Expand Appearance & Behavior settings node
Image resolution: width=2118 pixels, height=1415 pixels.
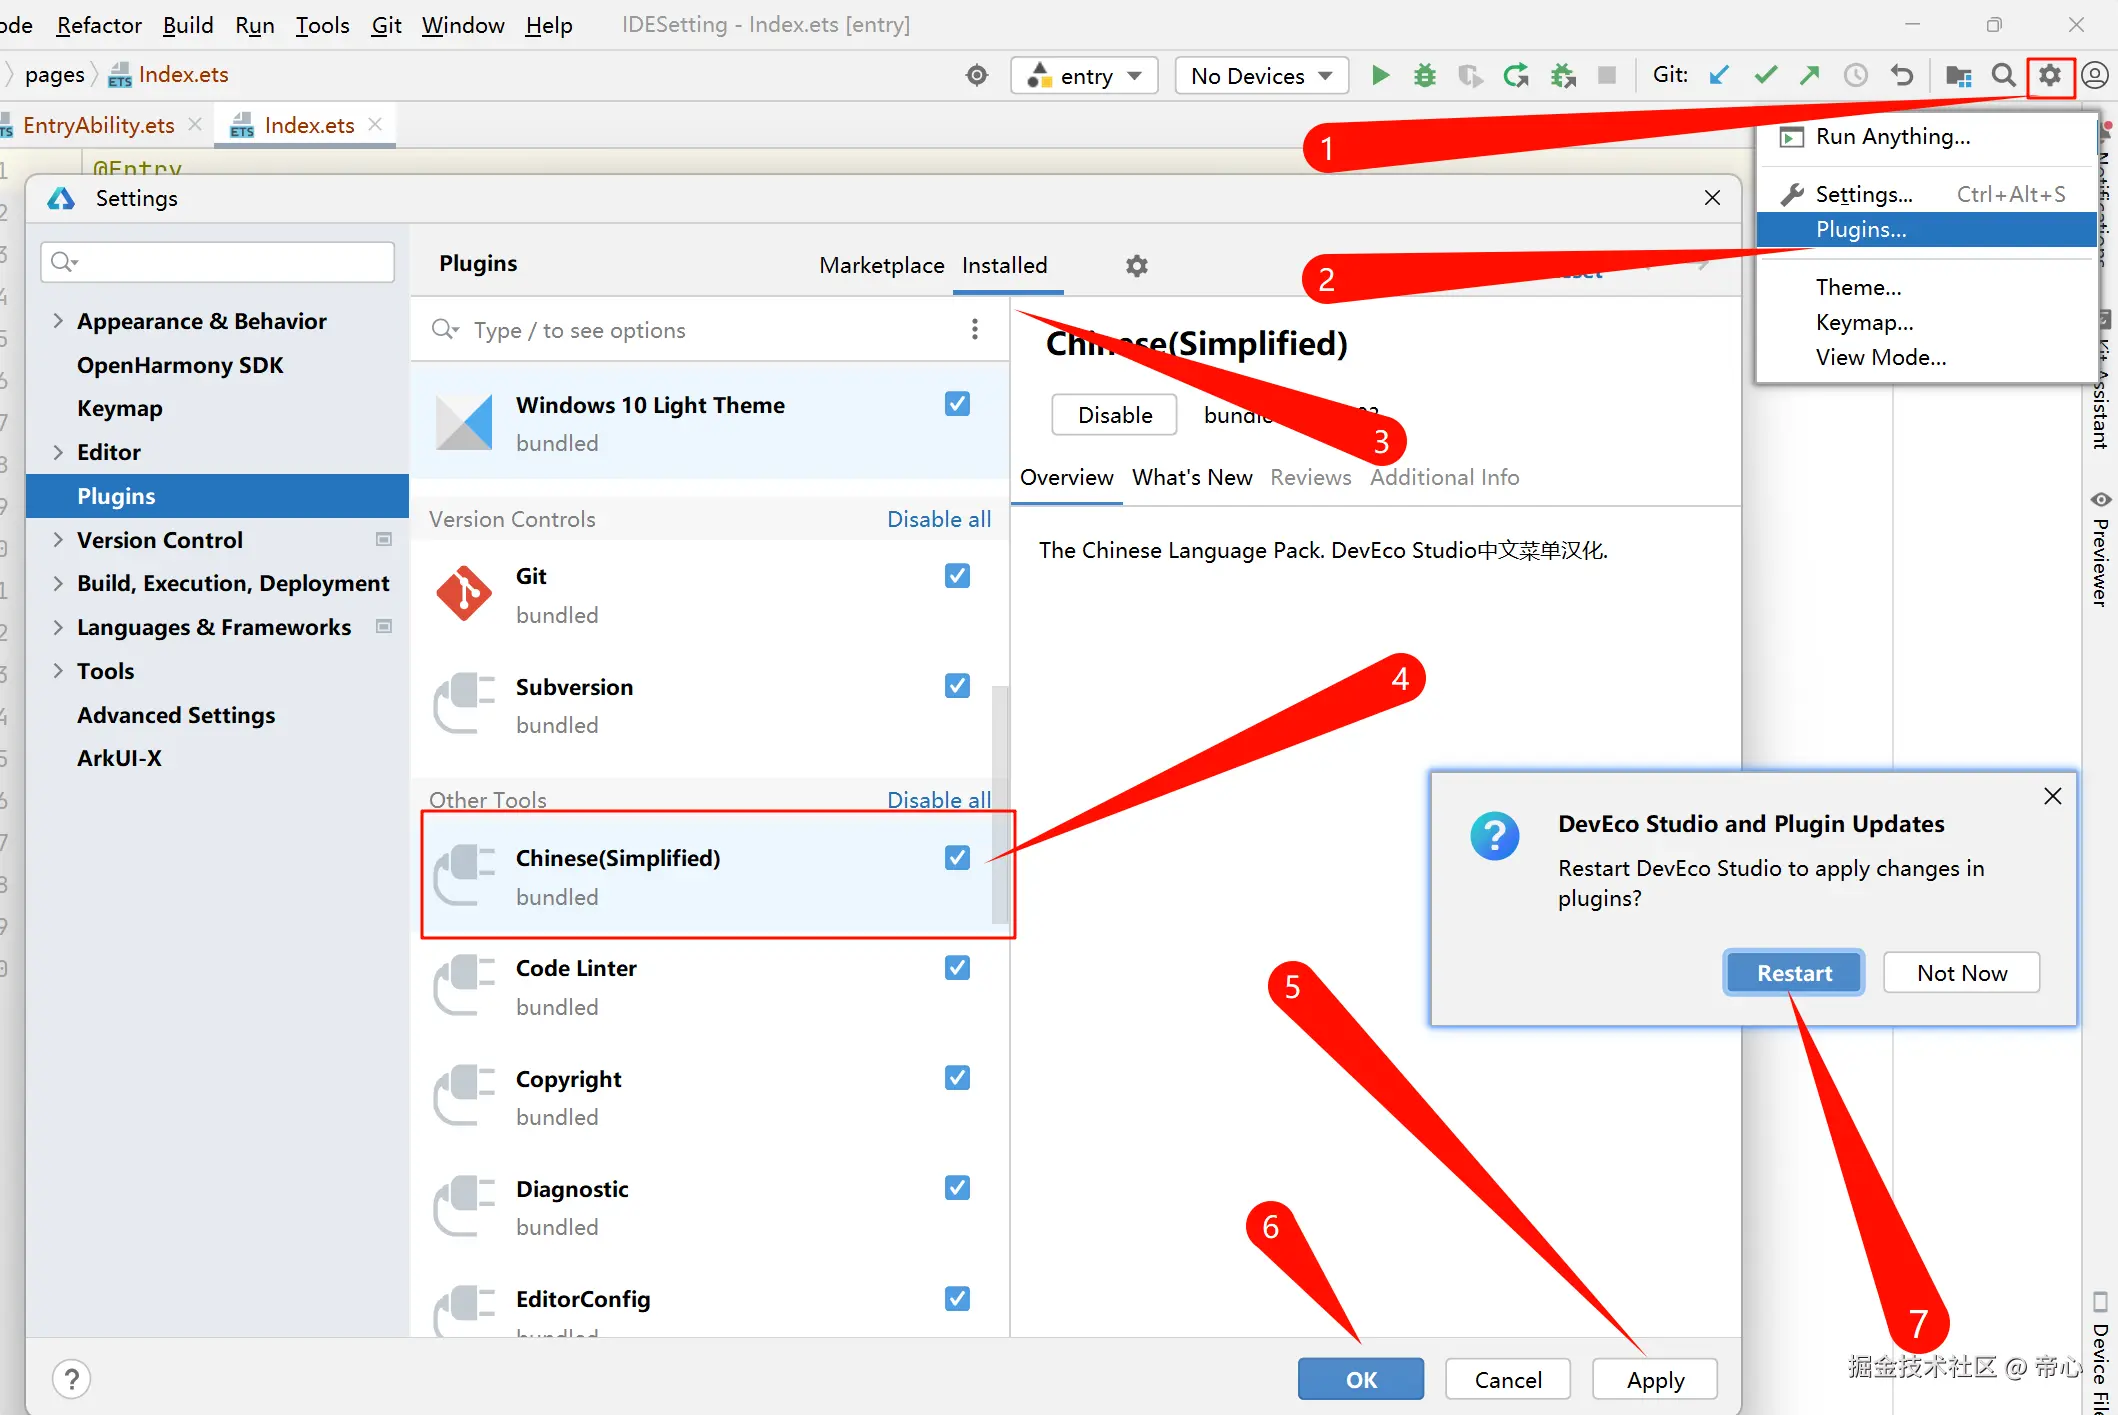(x=58, y=321)
